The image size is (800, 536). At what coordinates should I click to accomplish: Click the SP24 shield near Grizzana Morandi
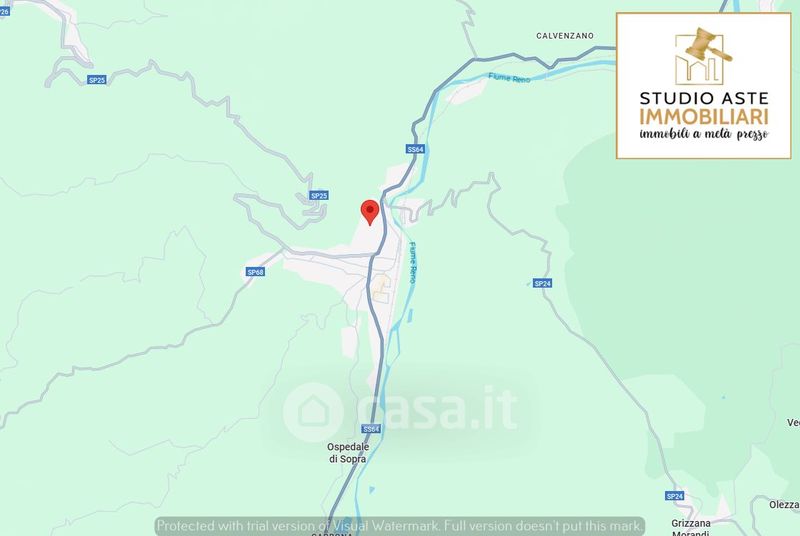[674, 496]
